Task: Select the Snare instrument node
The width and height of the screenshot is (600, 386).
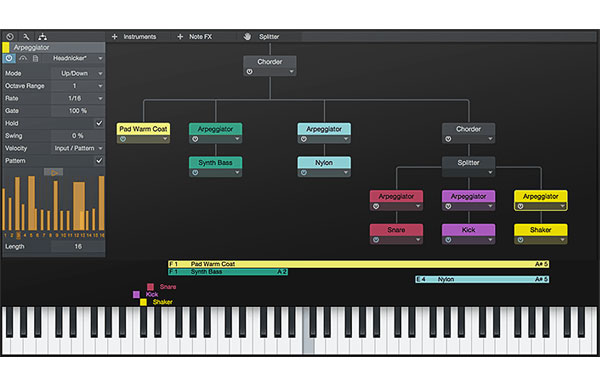Action: (x=396, y=230)
